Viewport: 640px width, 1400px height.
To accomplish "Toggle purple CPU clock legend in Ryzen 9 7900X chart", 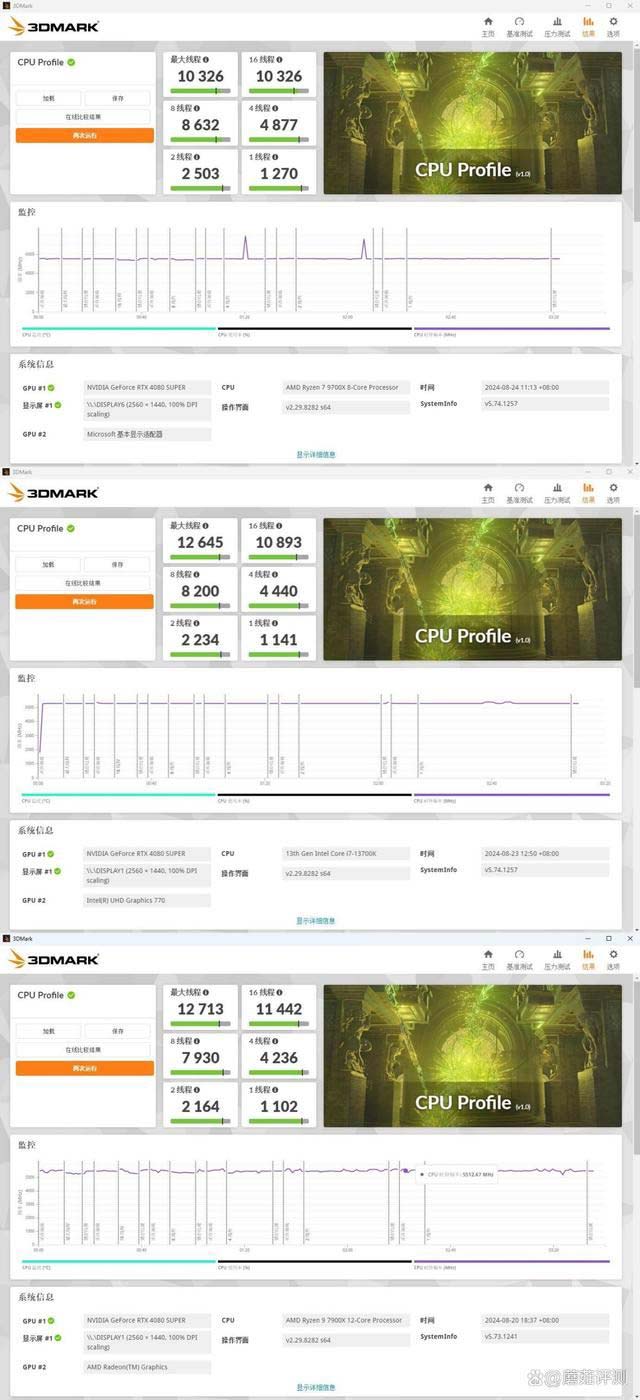I will [x=511, y=1262].
